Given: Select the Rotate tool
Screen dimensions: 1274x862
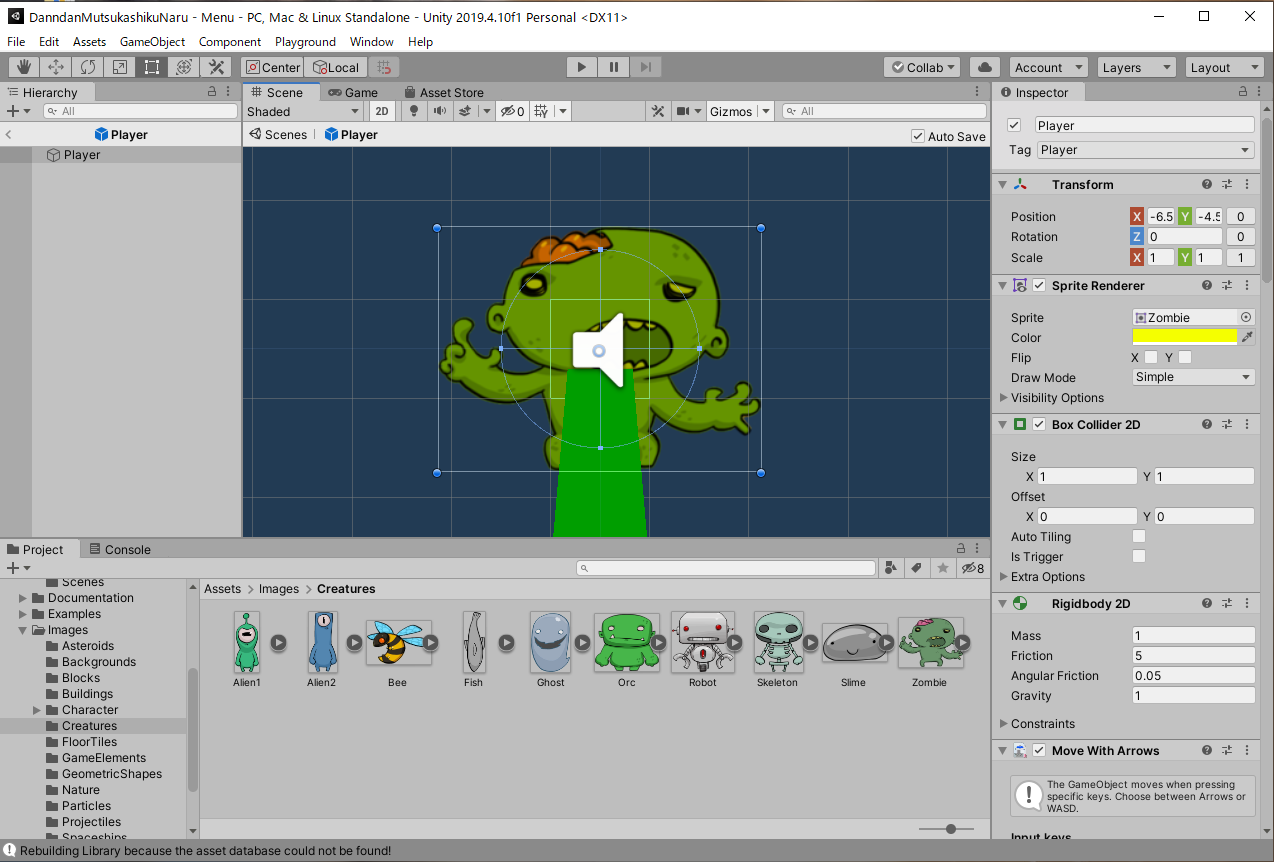Looking at the screenshot, I should pyautogui.click(x=88, y=67).
